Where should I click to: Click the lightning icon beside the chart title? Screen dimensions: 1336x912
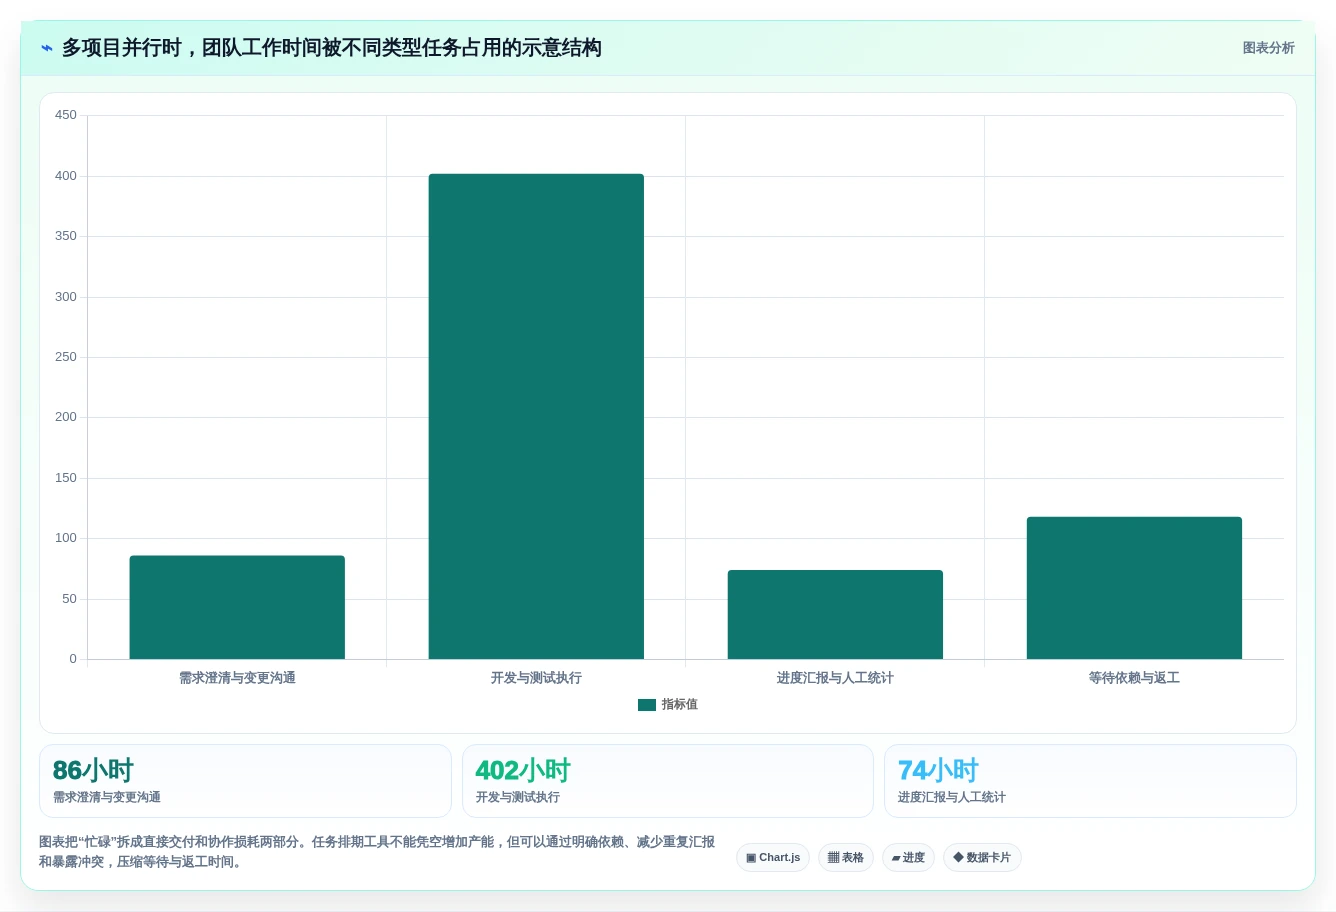coord(47,48)
